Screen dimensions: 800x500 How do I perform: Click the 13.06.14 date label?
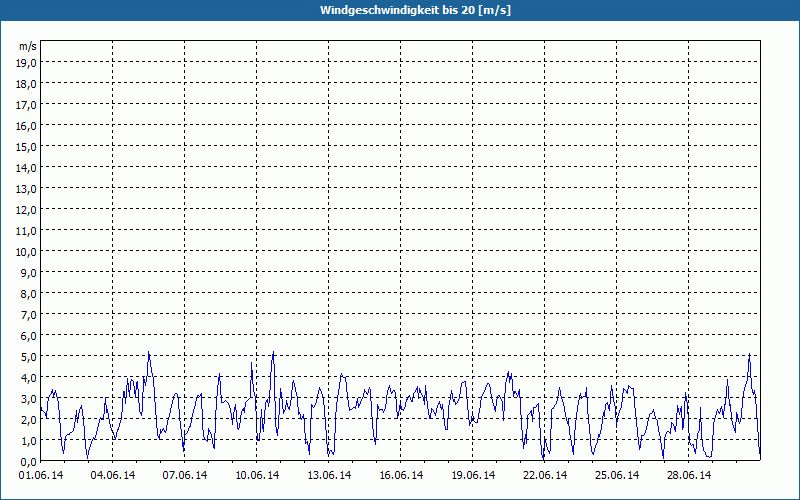point(329,475)
